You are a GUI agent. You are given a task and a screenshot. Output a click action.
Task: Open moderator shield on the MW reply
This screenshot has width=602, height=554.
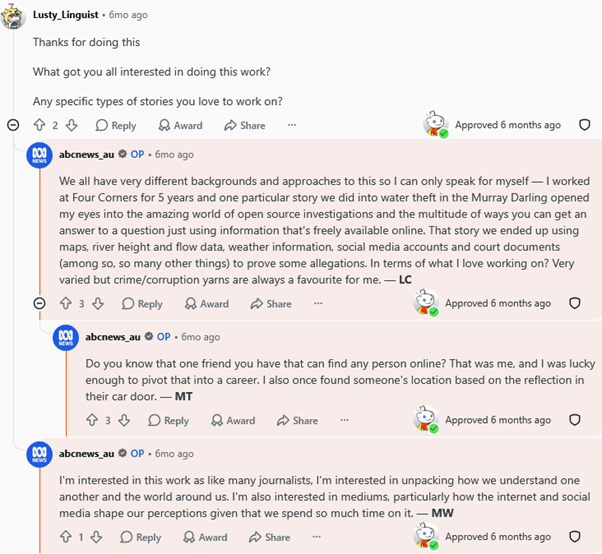[x=574, y=537]
